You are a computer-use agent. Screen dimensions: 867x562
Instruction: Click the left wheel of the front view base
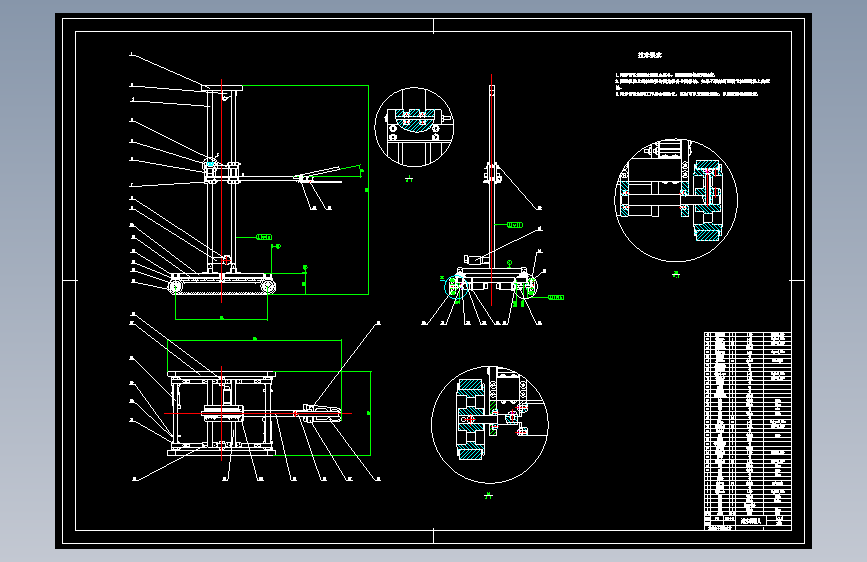click(x=176, y=287)
